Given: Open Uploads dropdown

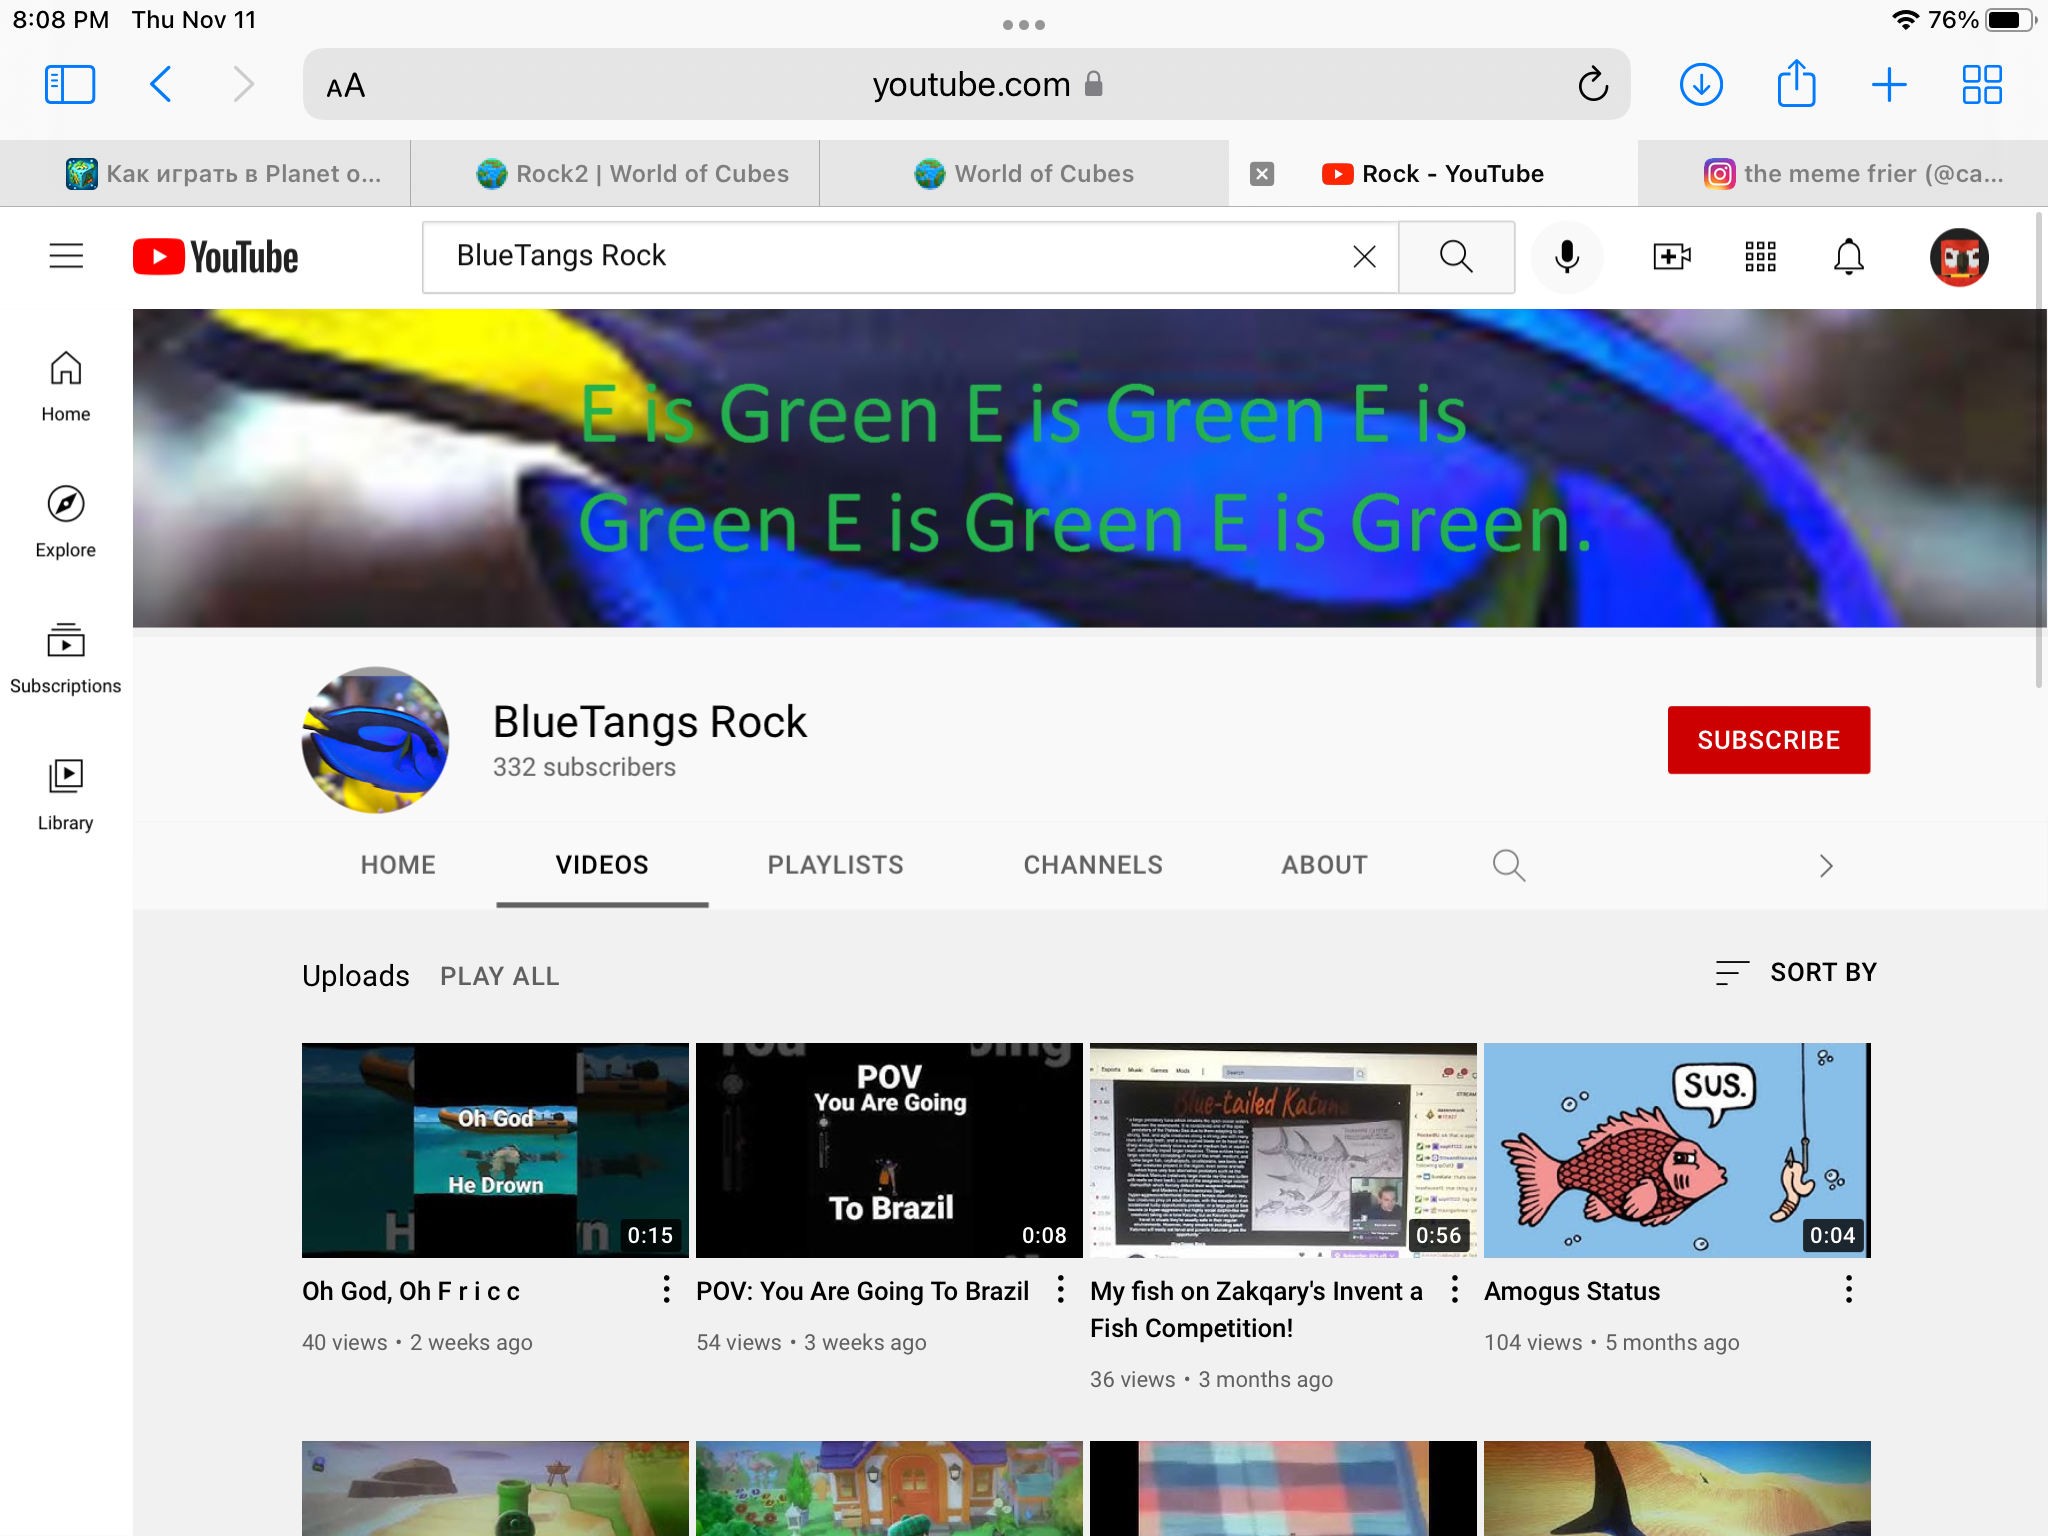Looking at the screenshot, I should point(355,975).
